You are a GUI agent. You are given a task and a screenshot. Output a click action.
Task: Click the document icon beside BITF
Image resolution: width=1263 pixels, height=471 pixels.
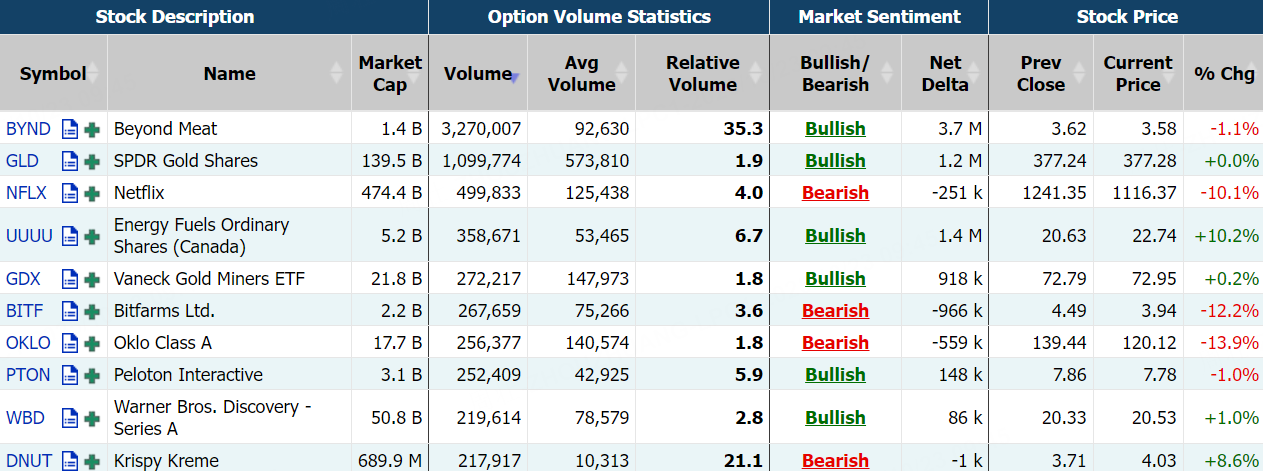coord(70,311)
